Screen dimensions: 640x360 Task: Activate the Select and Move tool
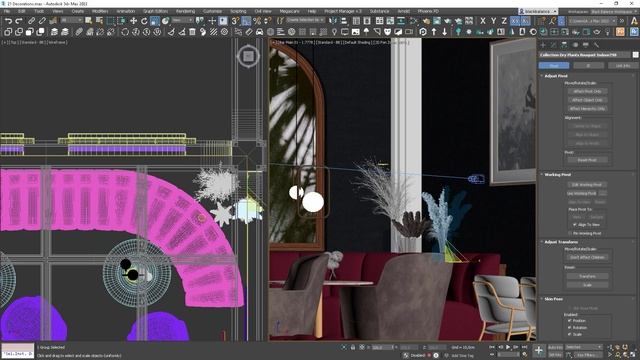tap(133, 20)
